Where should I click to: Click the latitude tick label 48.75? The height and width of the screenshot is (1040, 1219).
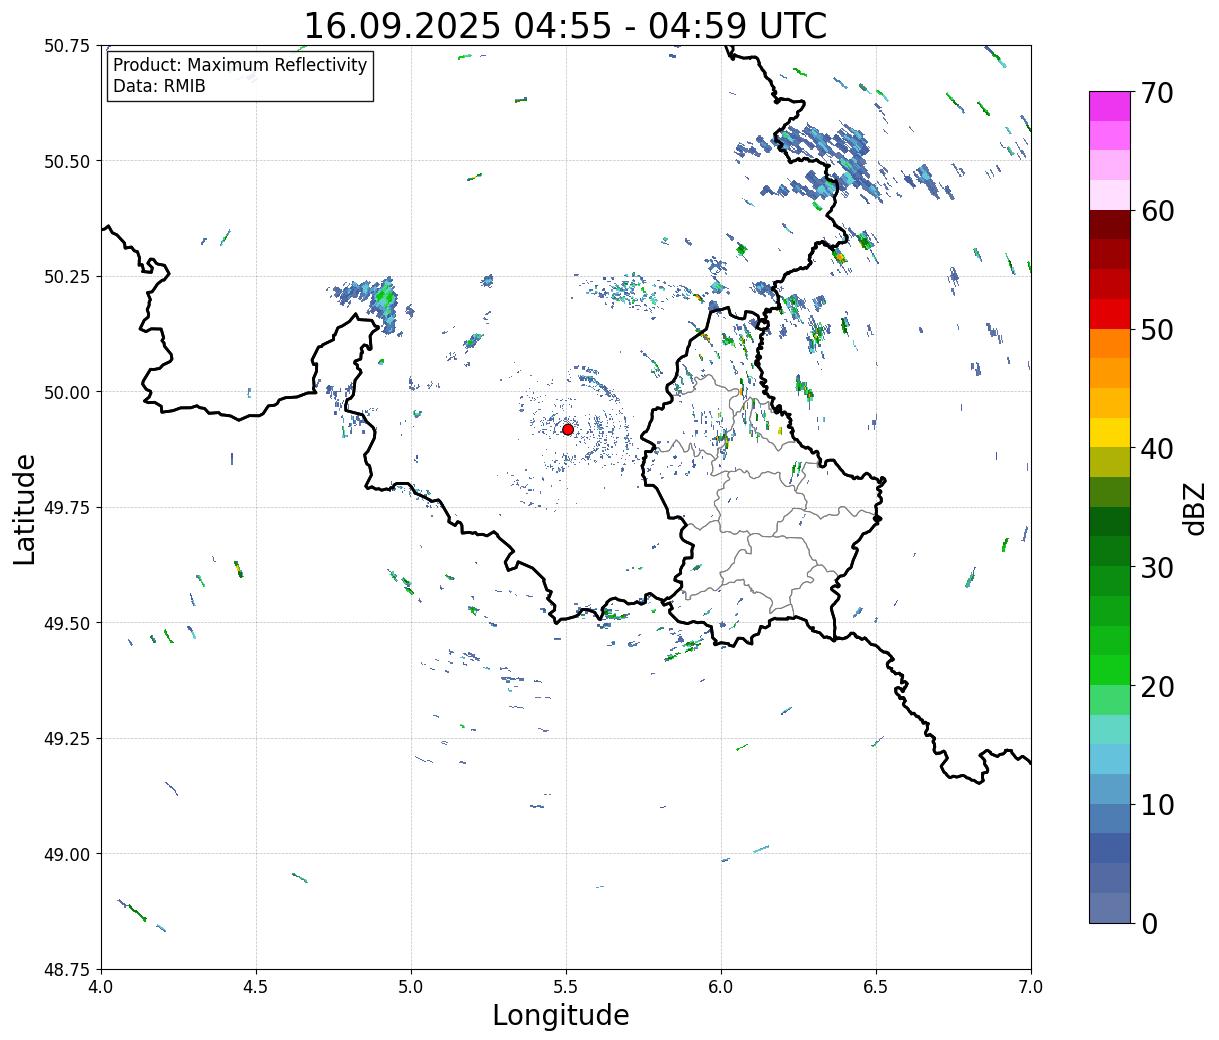pos(67,970)
